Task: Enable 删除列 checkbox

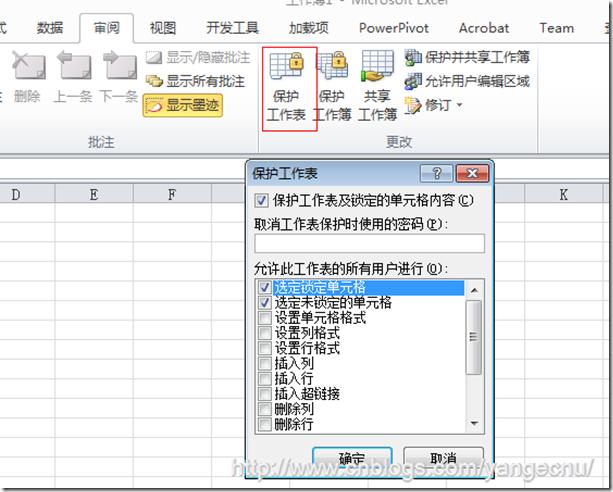Action: pos(265,409)
